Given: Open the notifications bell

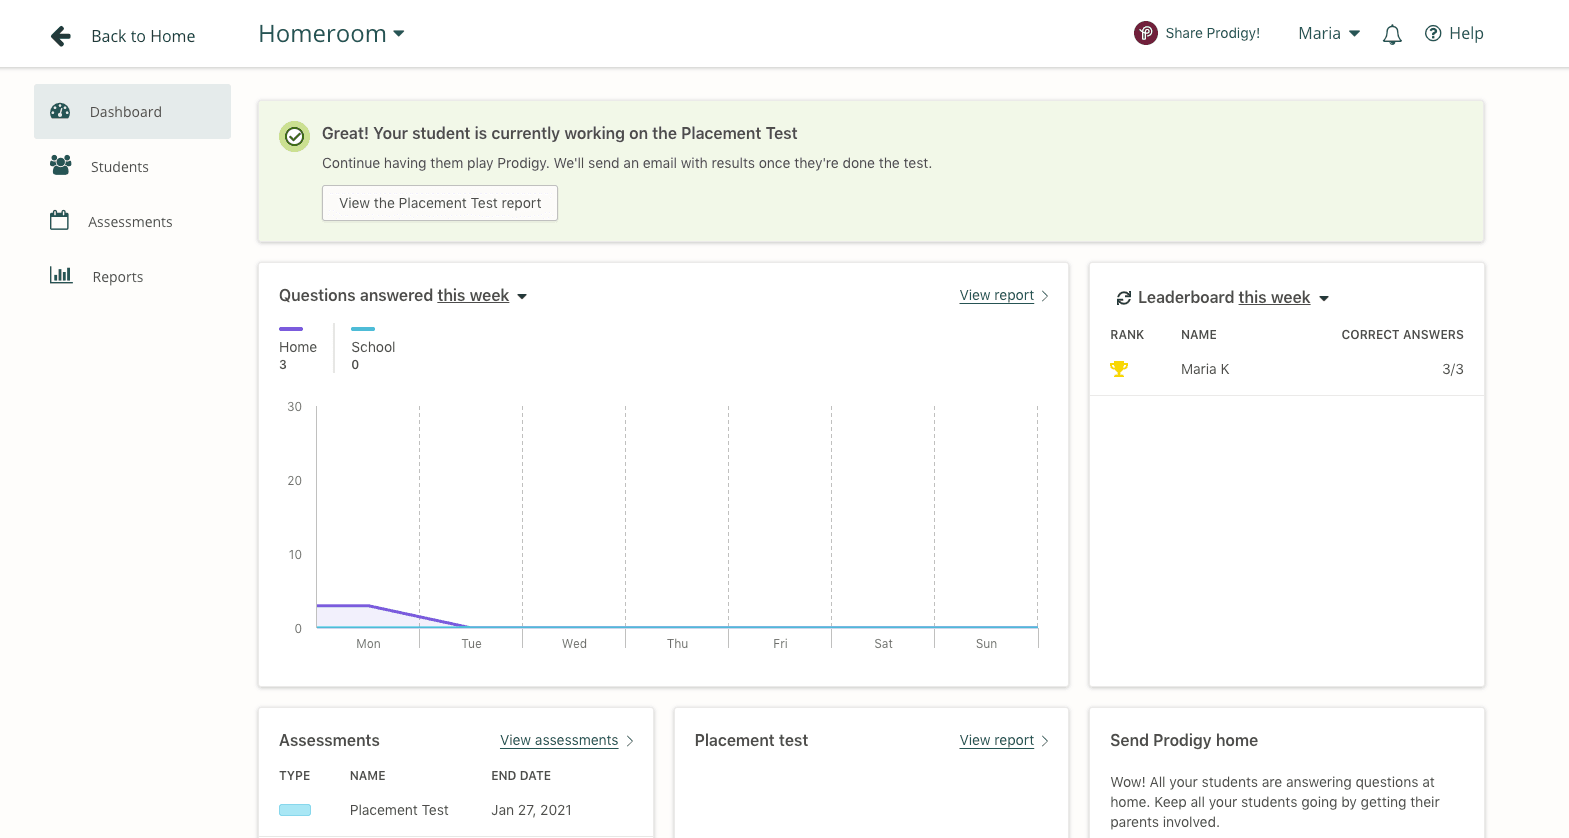Looking at the screenshot, I should (x=1392, y=35).
